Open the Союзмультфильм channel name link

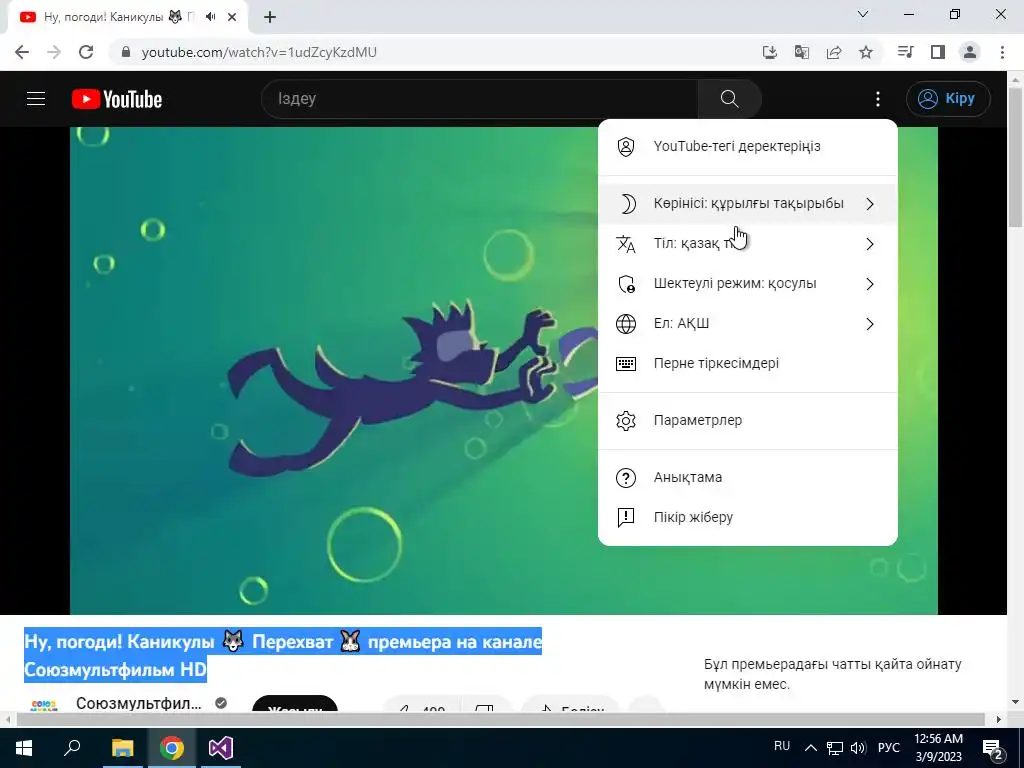(139, 703)
